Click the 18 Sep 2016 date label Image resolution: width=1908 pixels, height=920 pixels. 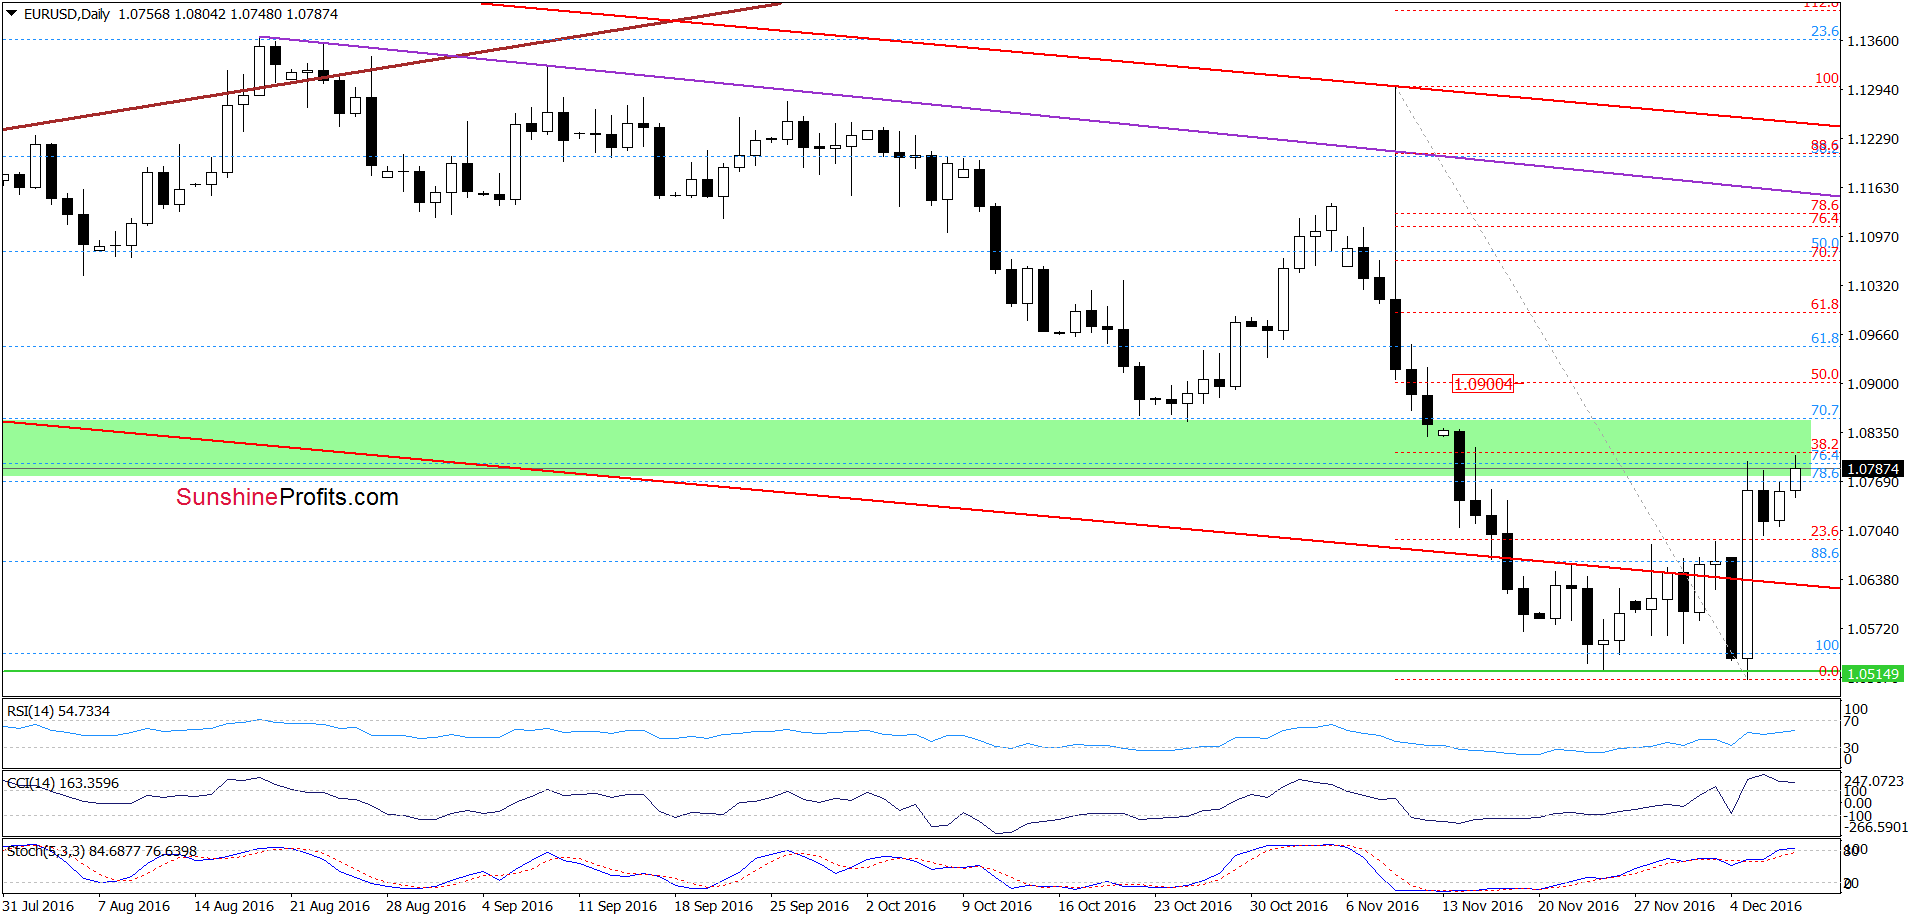point(713,906)
